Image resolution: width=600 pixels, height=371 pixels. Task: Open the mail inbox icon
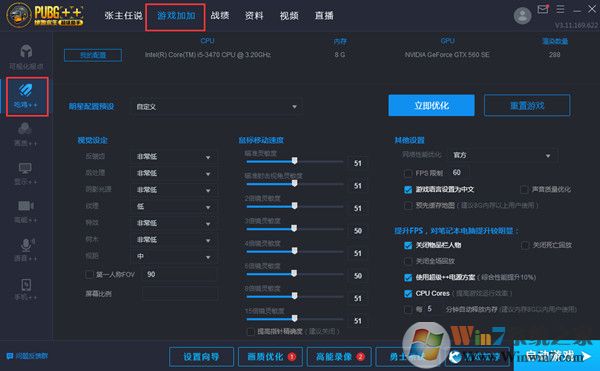(543, 9)
